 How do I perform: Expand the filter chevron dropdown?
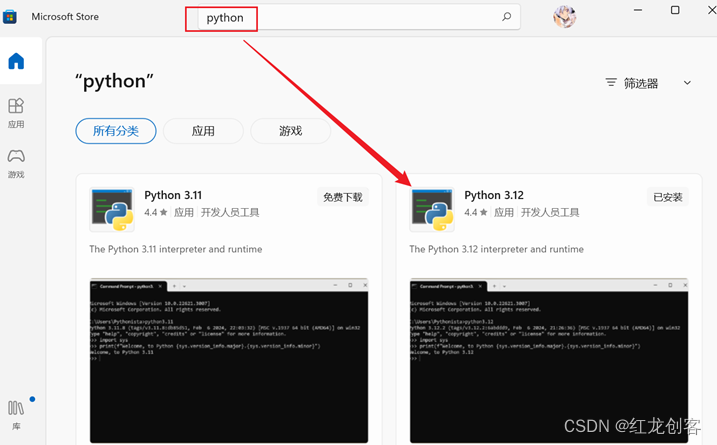click(x=687, y=83)
